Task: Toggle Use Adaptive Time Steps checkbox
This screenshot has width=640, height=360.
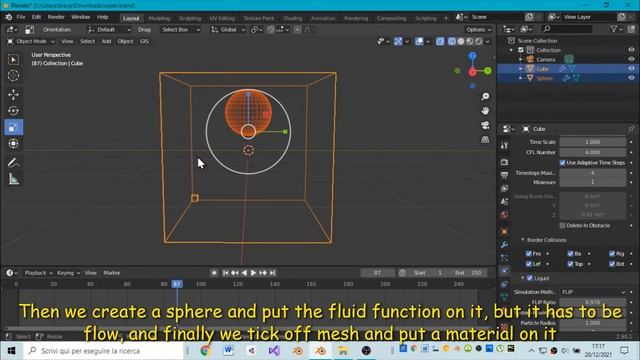Action: [562, 162]
